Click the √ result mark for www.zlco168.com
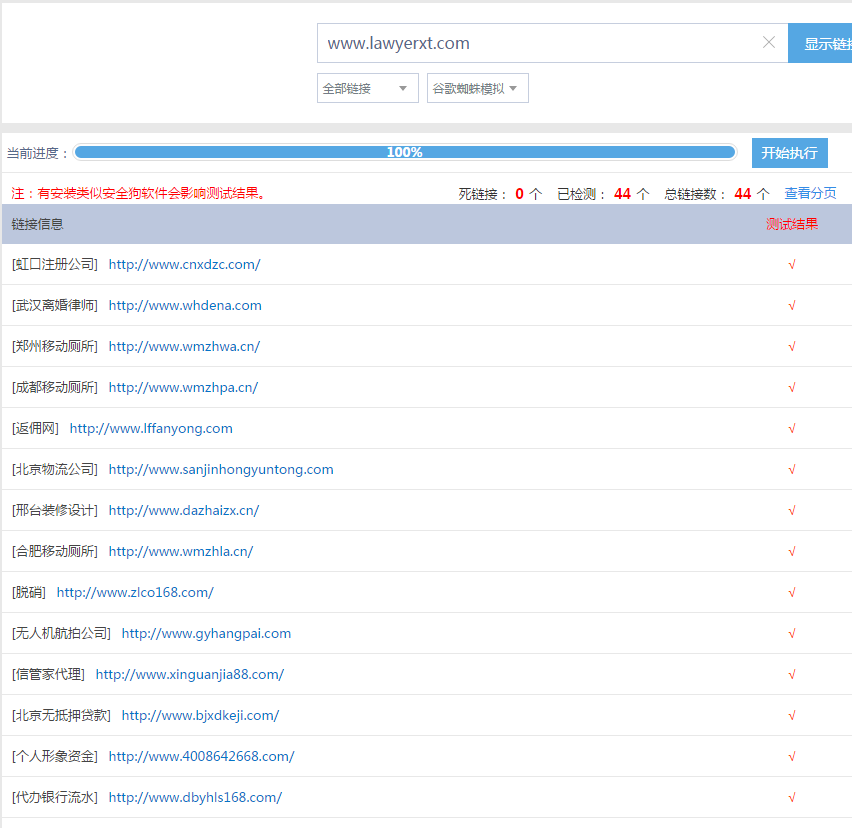Screen dimensions: 852x828 click(x=791, y=592)
